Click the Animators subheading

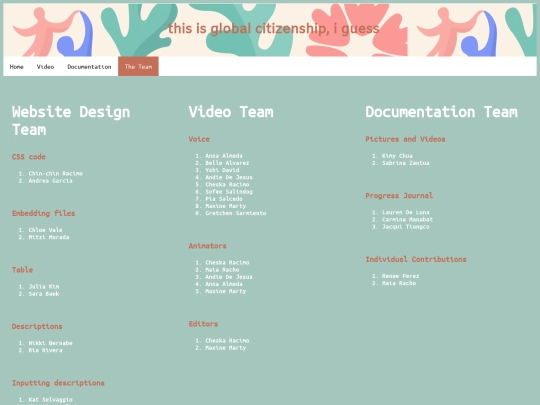(207, 246)
